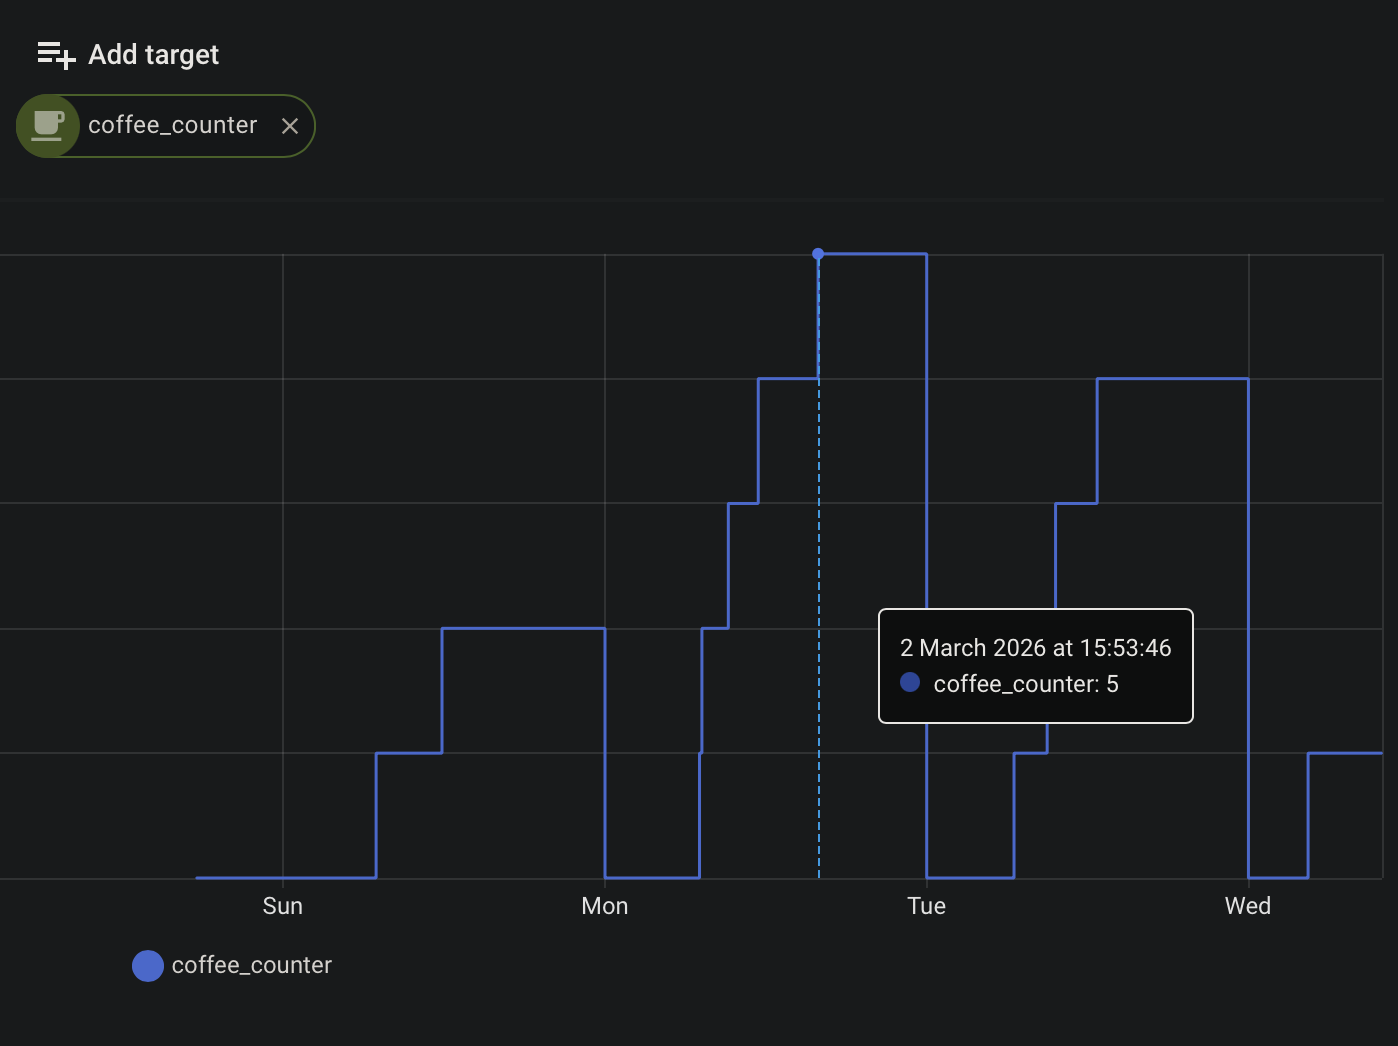Click the coffee_counter chip label
The height and width of the screenshot is (1046, 1398).
click(173, 125)
